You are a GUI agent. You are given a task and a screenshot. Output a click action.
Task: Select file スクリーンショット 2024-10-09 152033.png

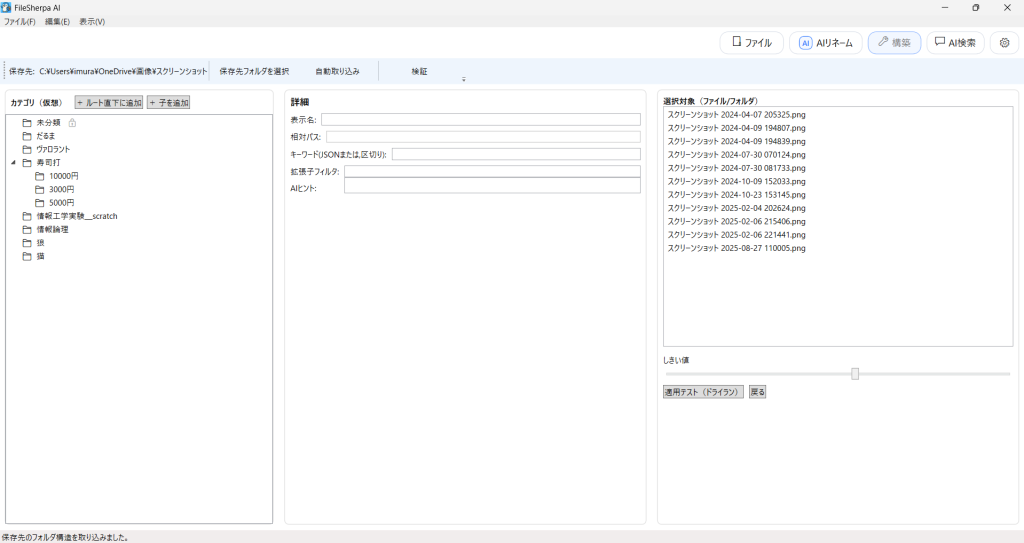[736, 182]
